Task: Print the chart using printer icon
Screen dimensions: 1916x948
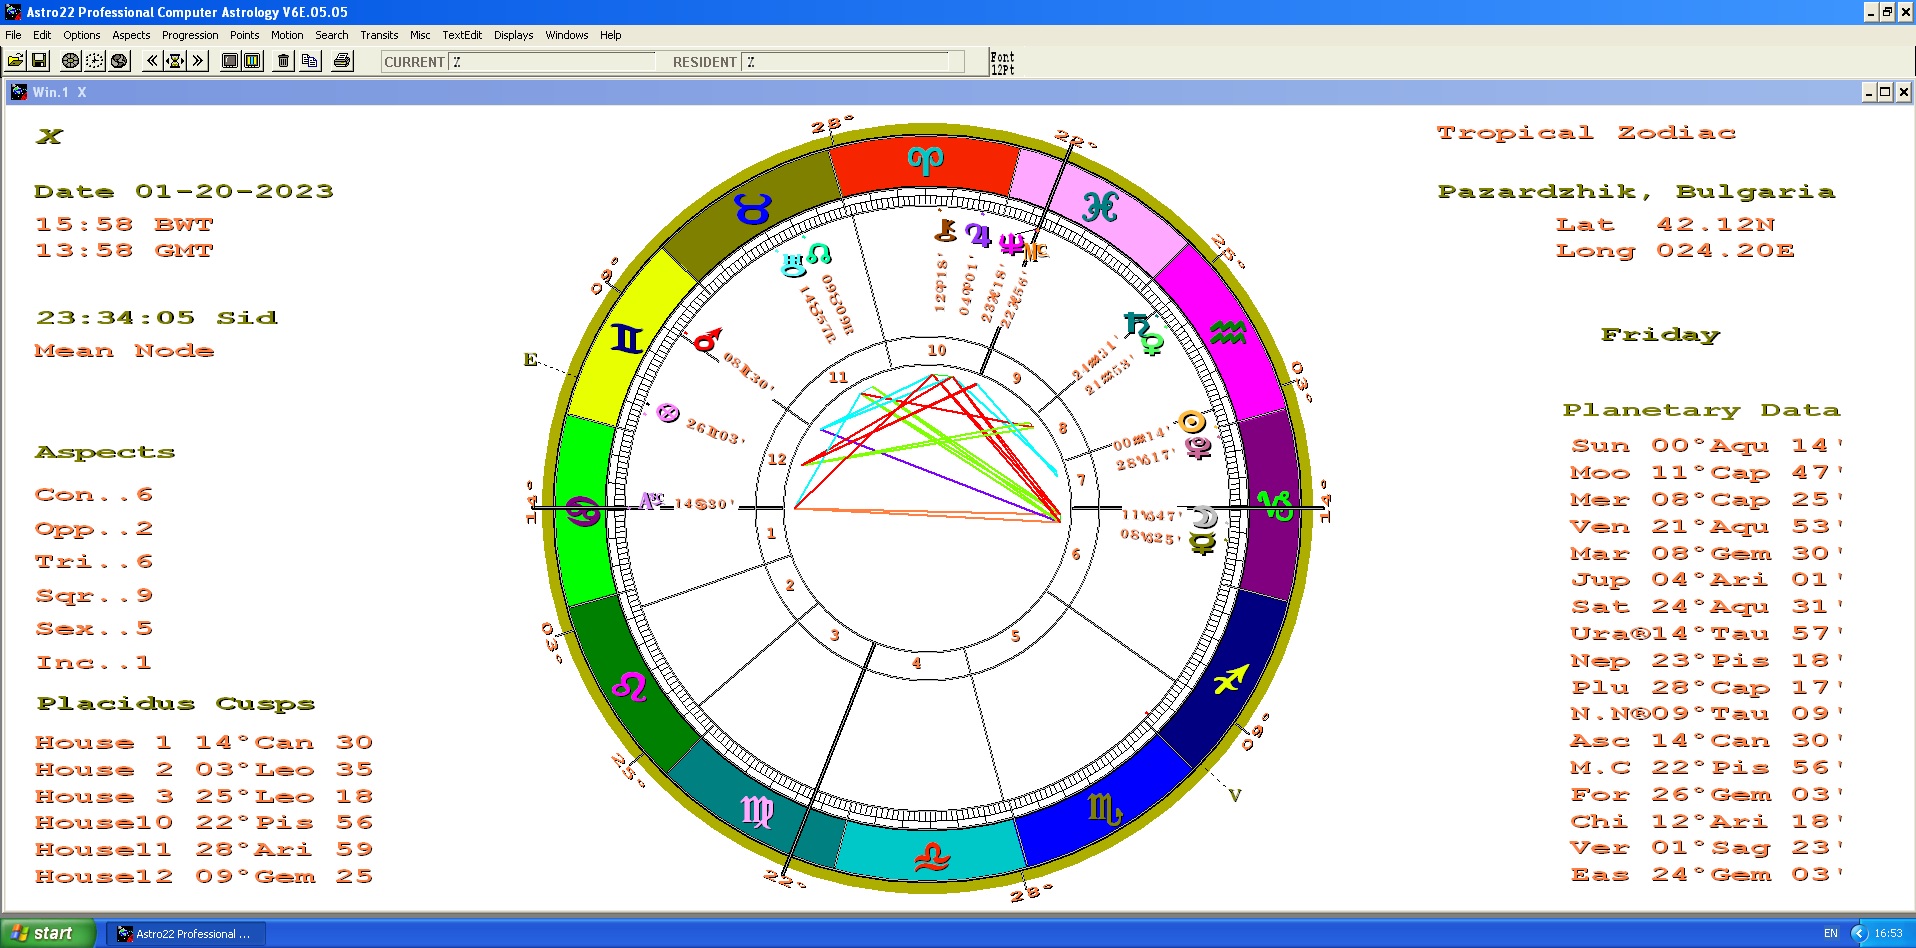Action: (342, 61)
